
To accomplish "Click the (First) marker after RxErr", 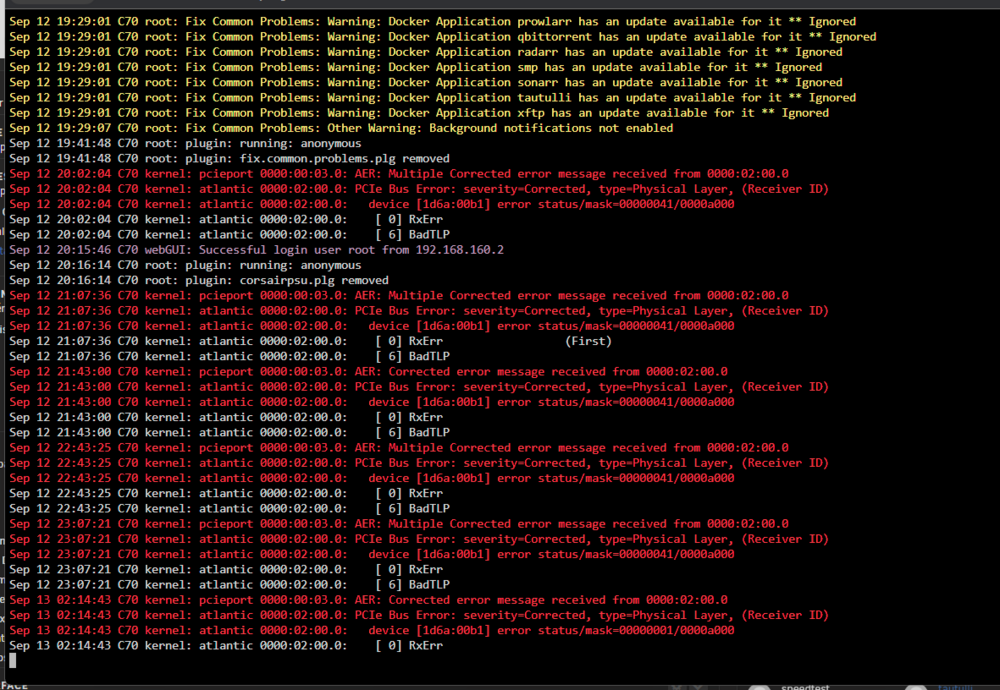I will pyautogui.click(x=588, y=341).
